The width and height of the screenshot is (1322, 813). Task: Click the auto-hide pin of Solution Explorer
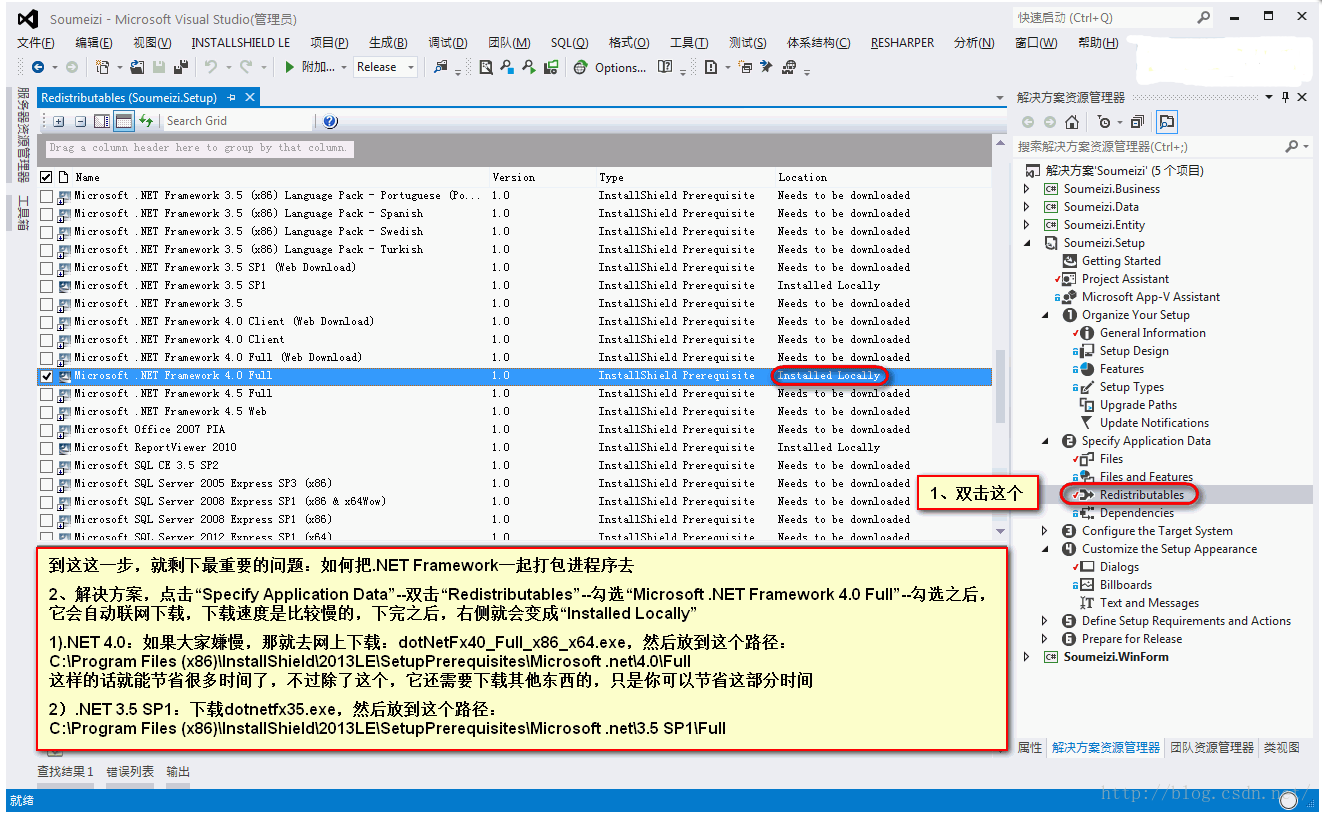pos(1285,97)
